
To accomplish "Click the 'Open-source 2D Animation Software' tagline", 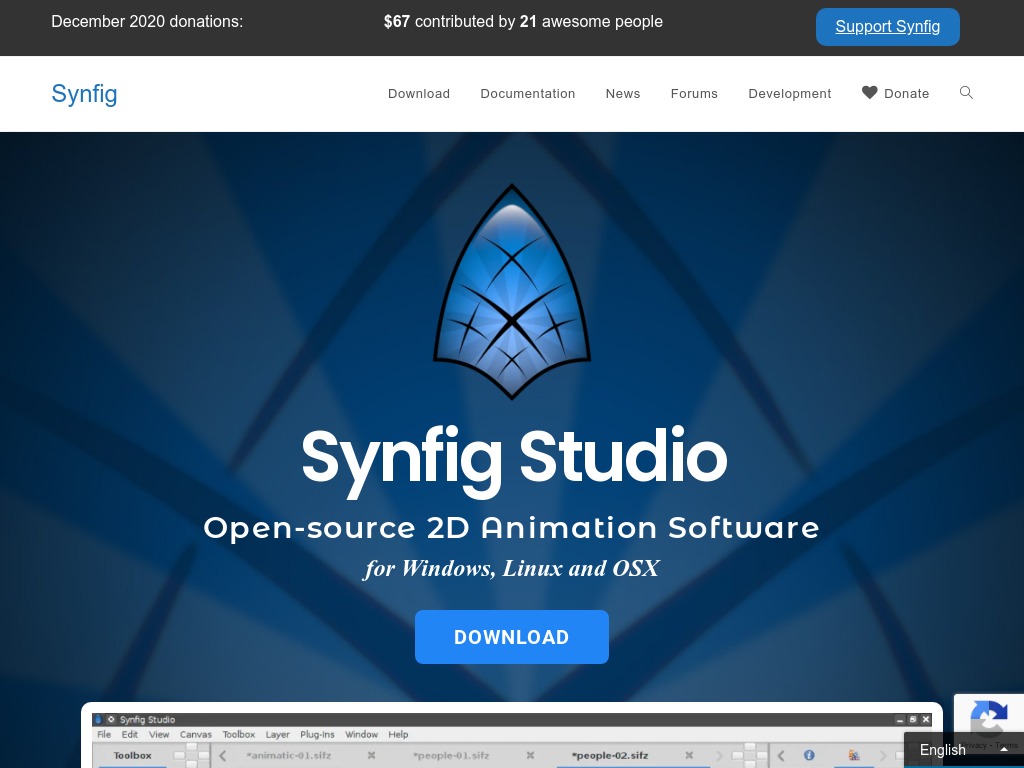I will (511, 528).
